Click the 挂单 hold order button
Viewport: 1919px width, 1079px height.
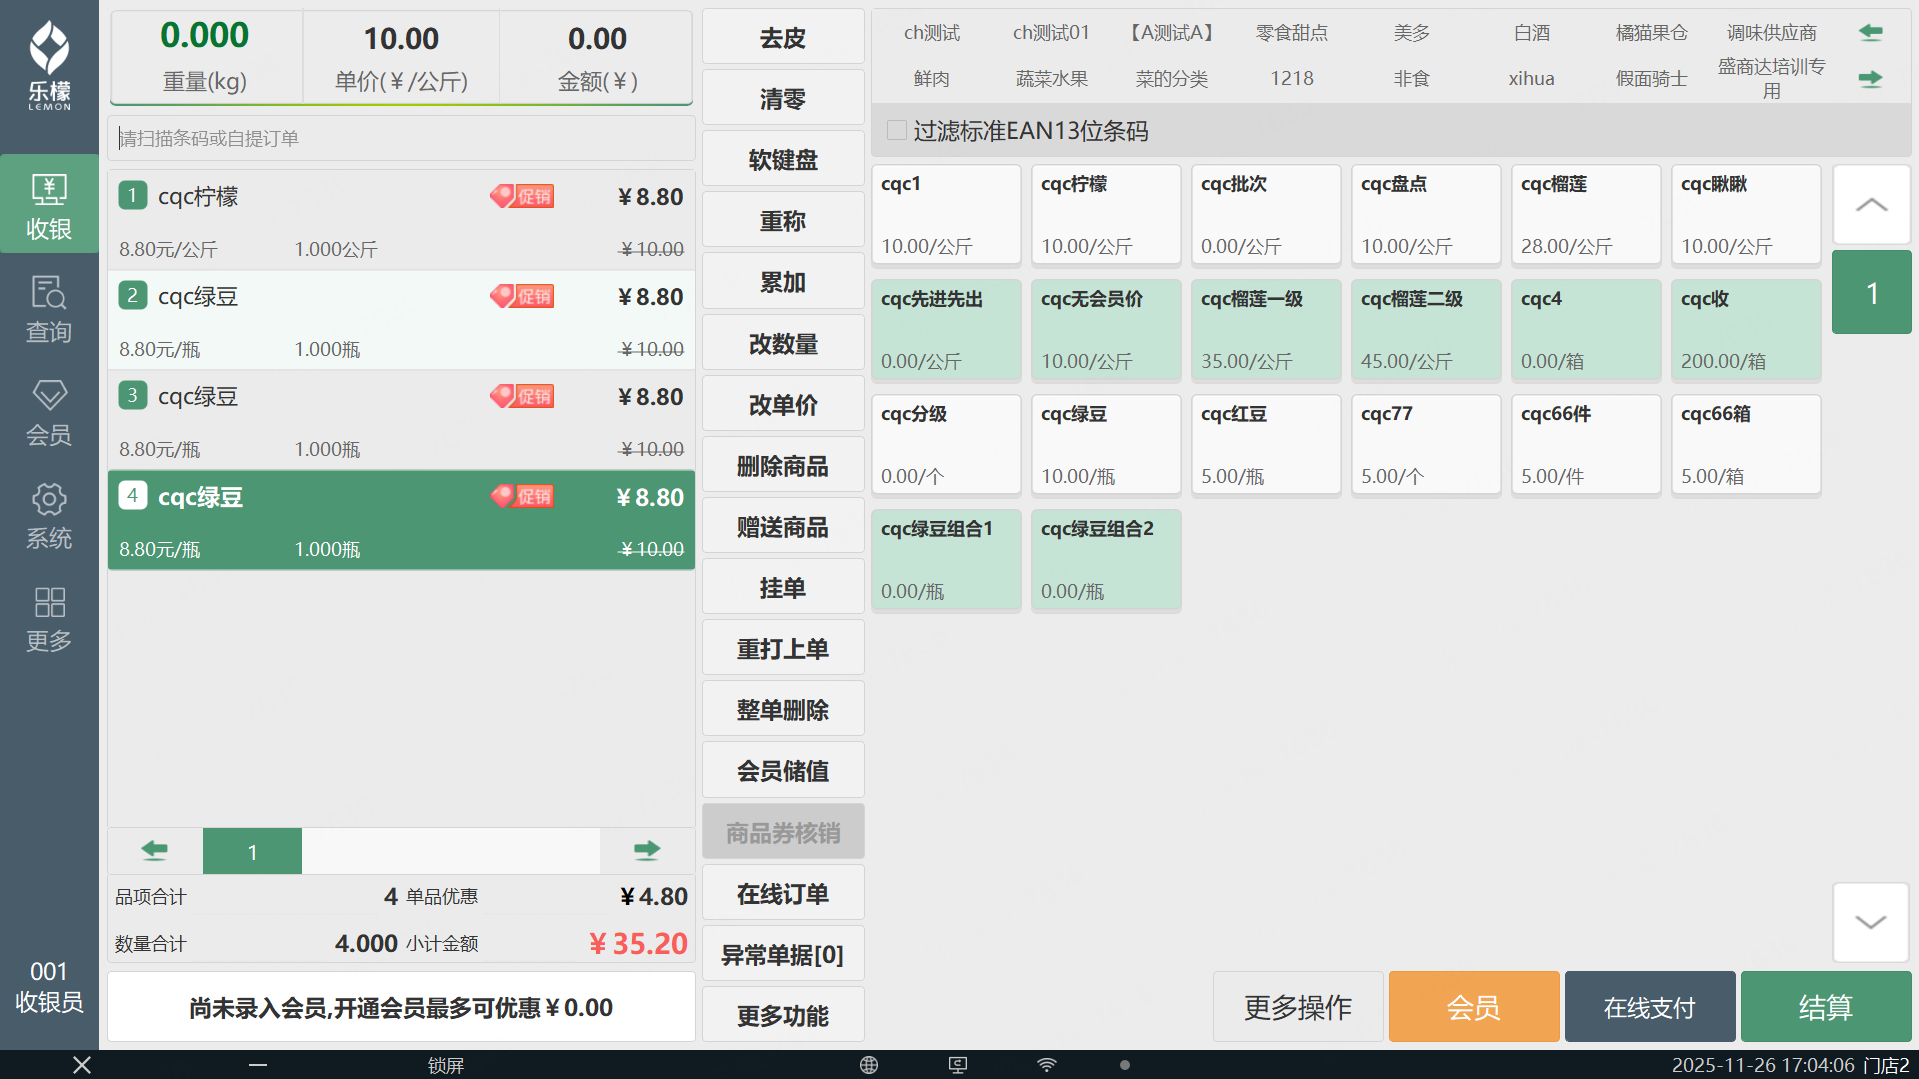tap(783, 588)
